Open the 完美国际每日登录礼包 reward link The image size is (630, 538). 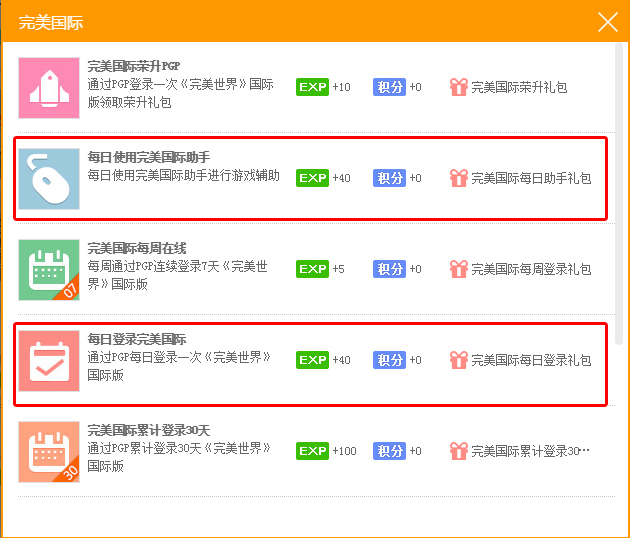[531, 360]
